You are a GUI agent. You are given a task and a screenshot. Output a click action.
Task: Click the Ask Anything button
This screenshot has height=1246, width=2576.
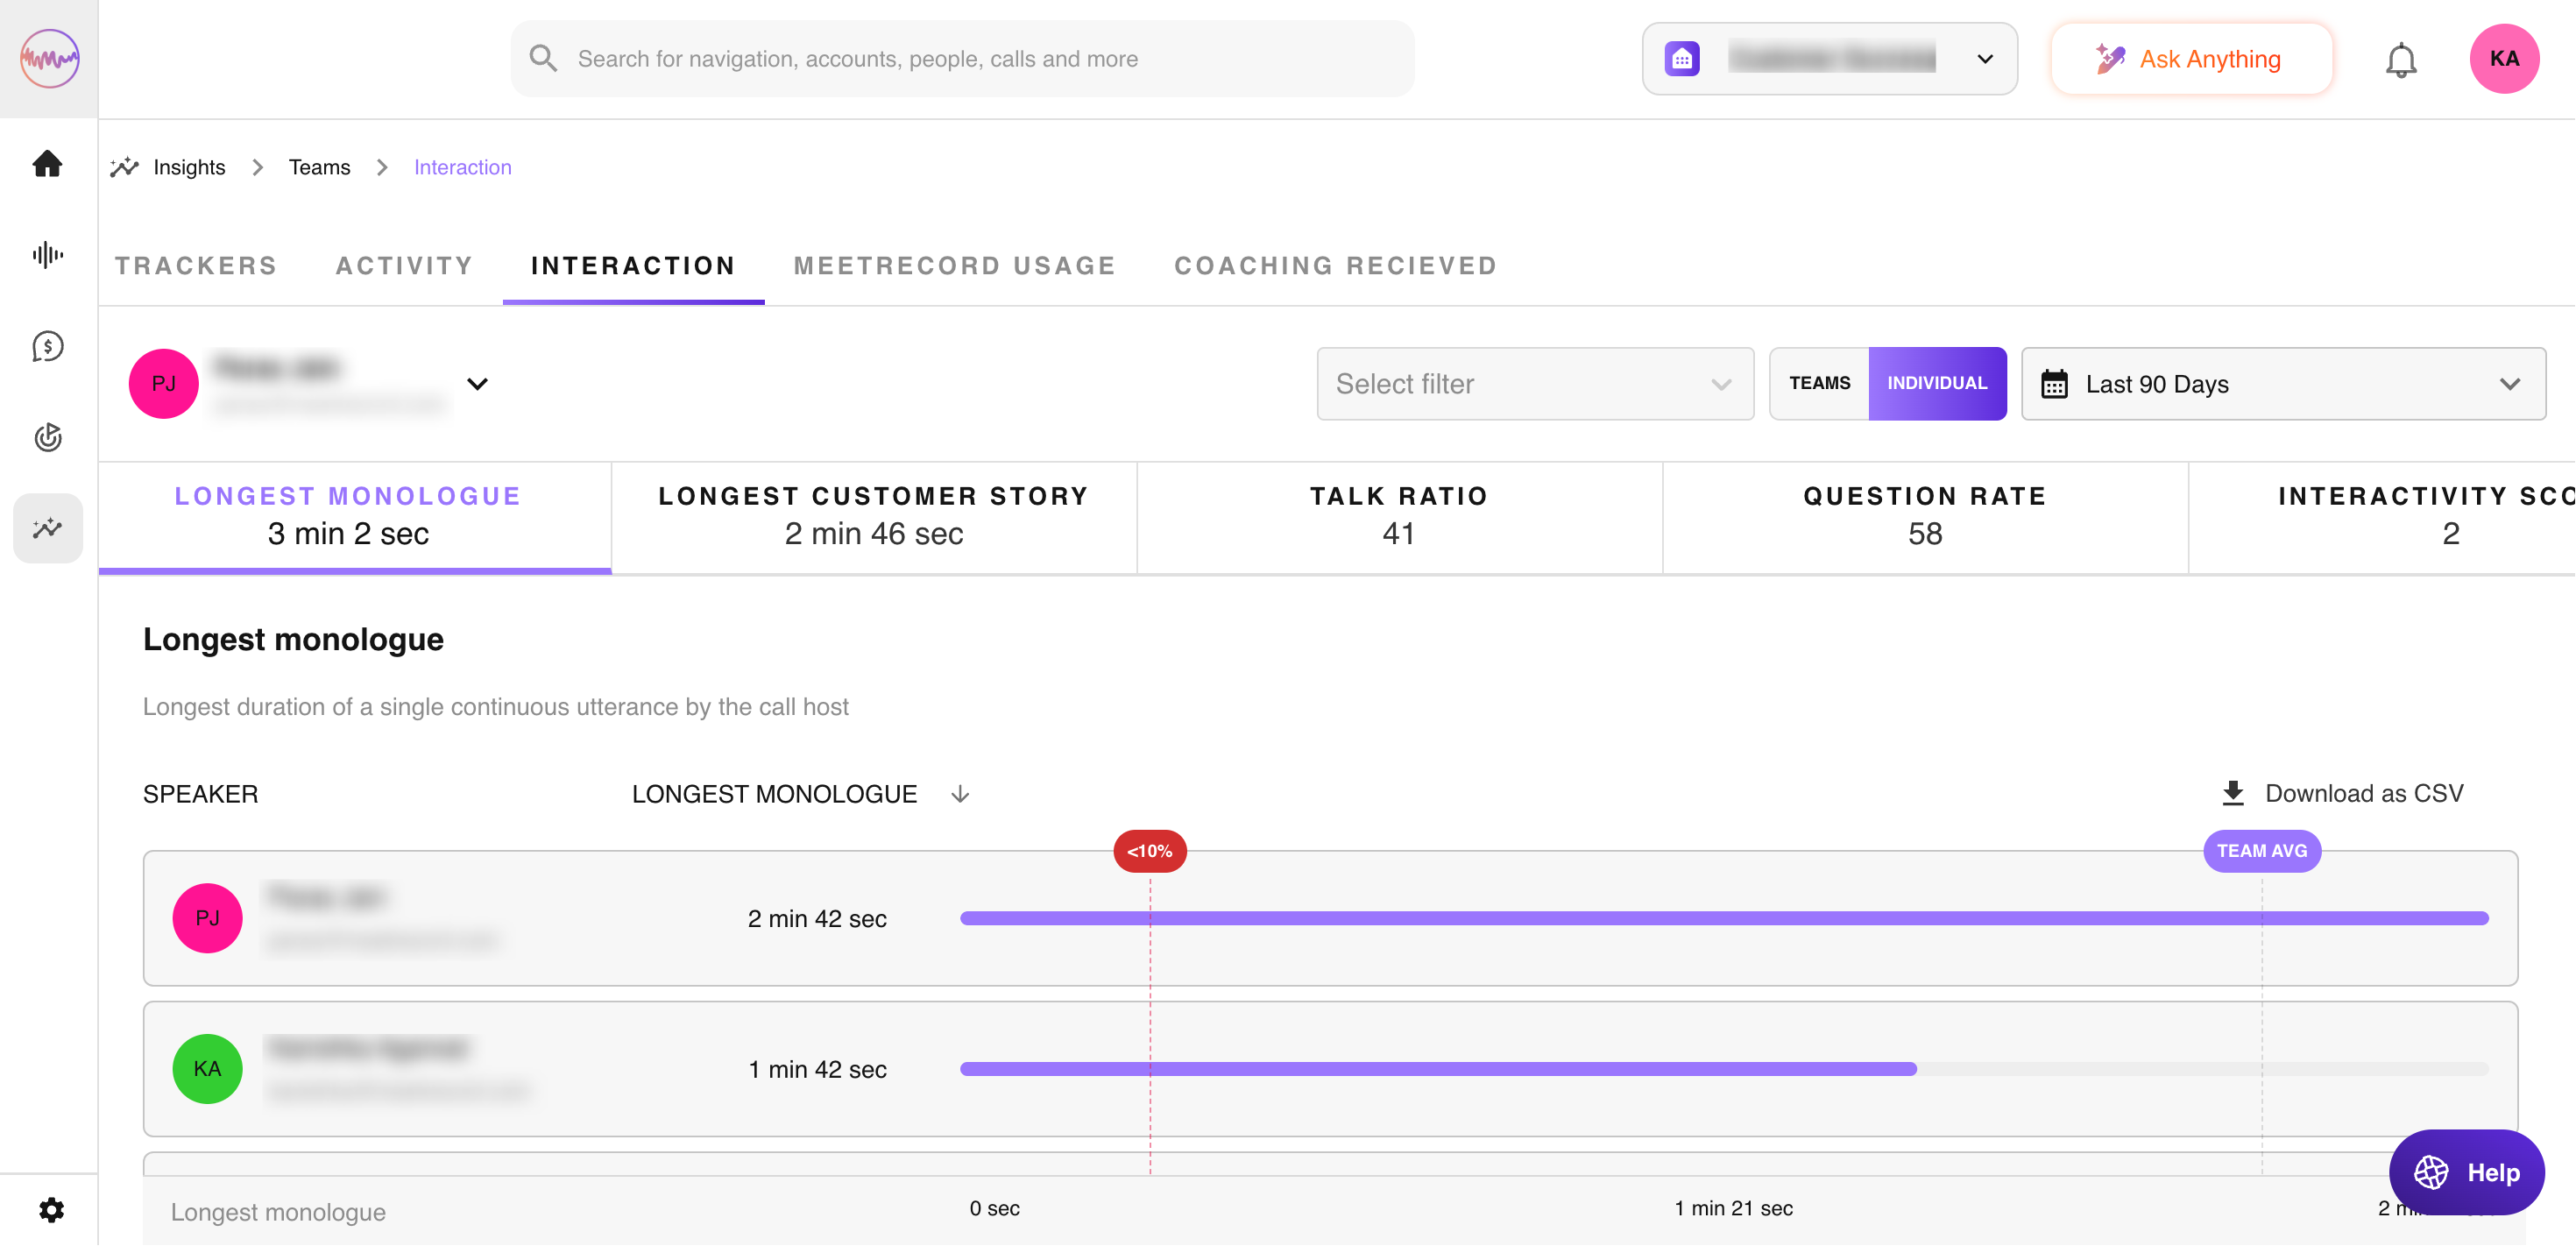(2190, 59)
